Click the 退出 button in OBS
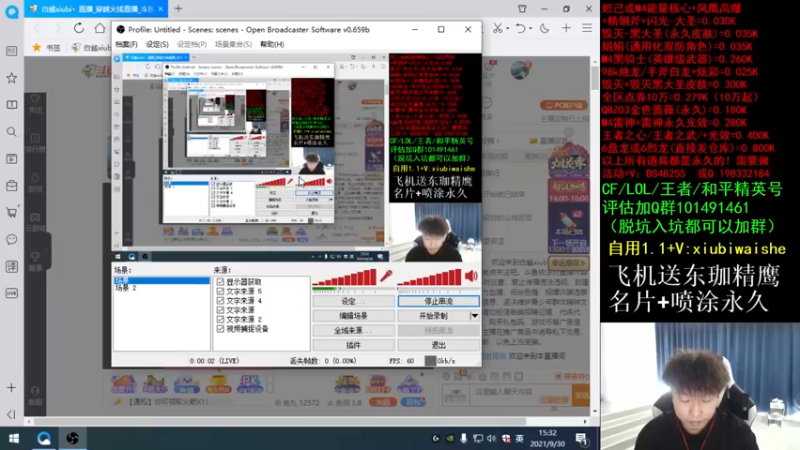This screenshot has width=800, height=450. [439, 345]
